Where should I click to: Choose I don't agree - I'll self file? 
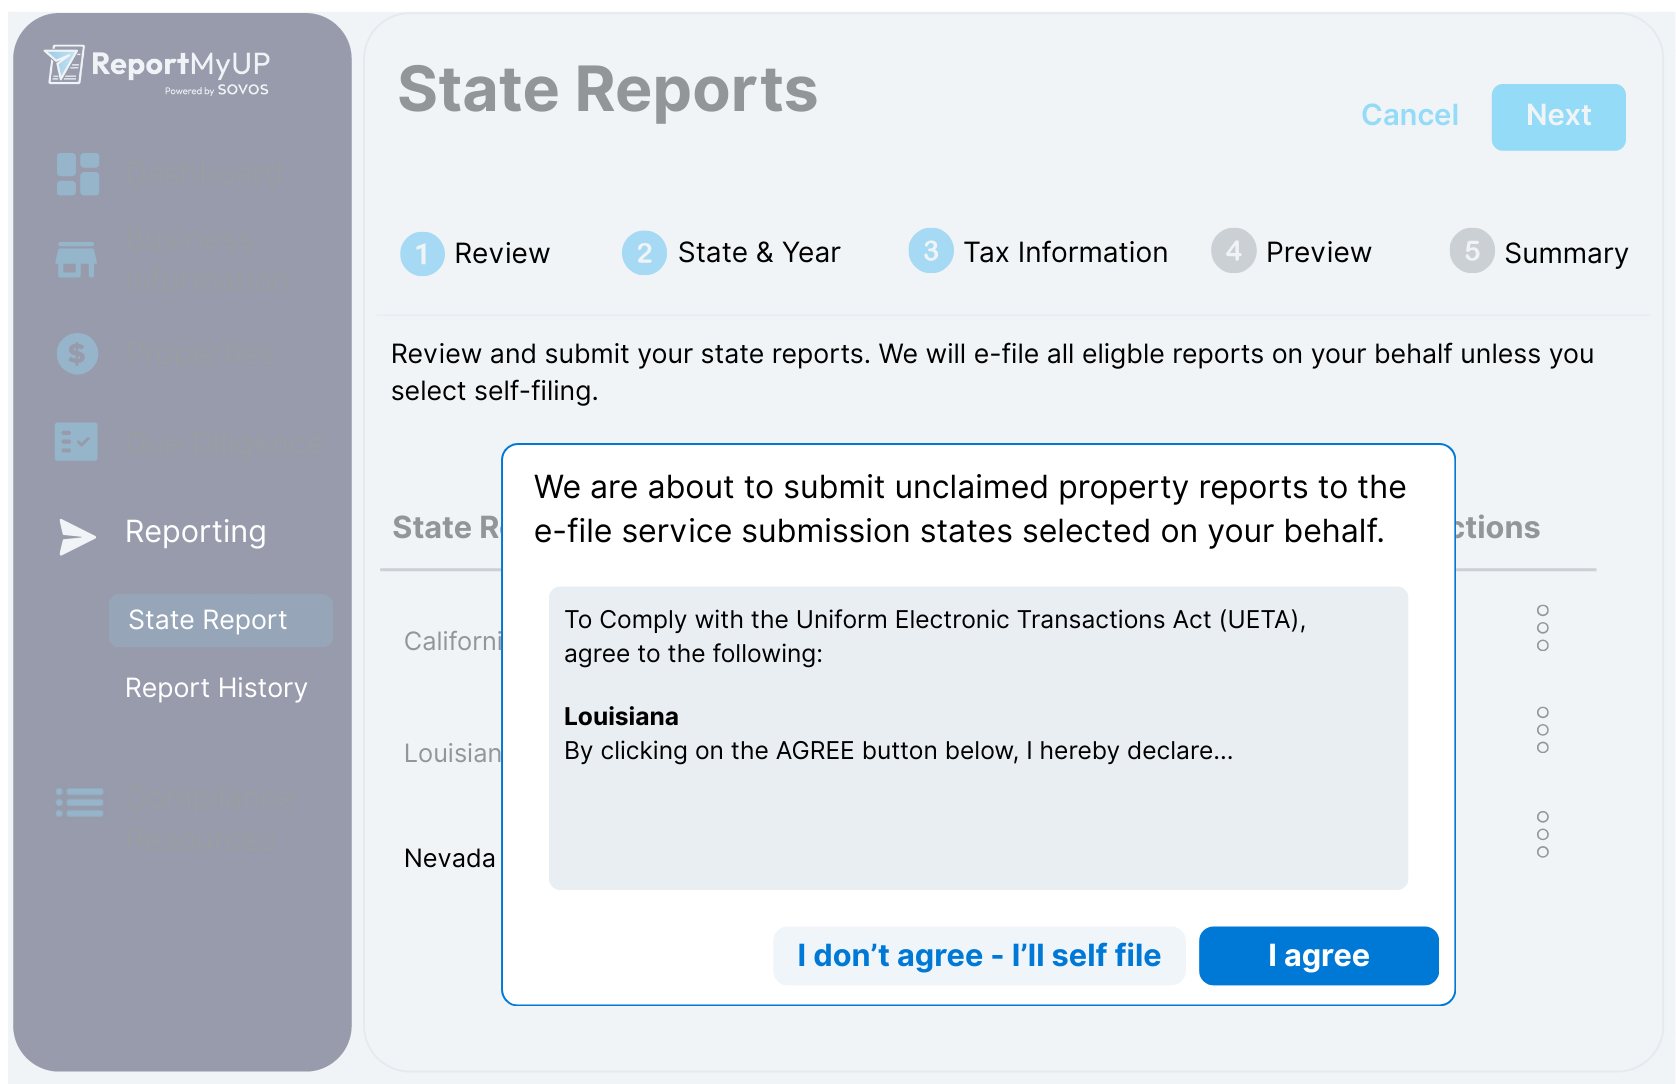click(979, 956)
